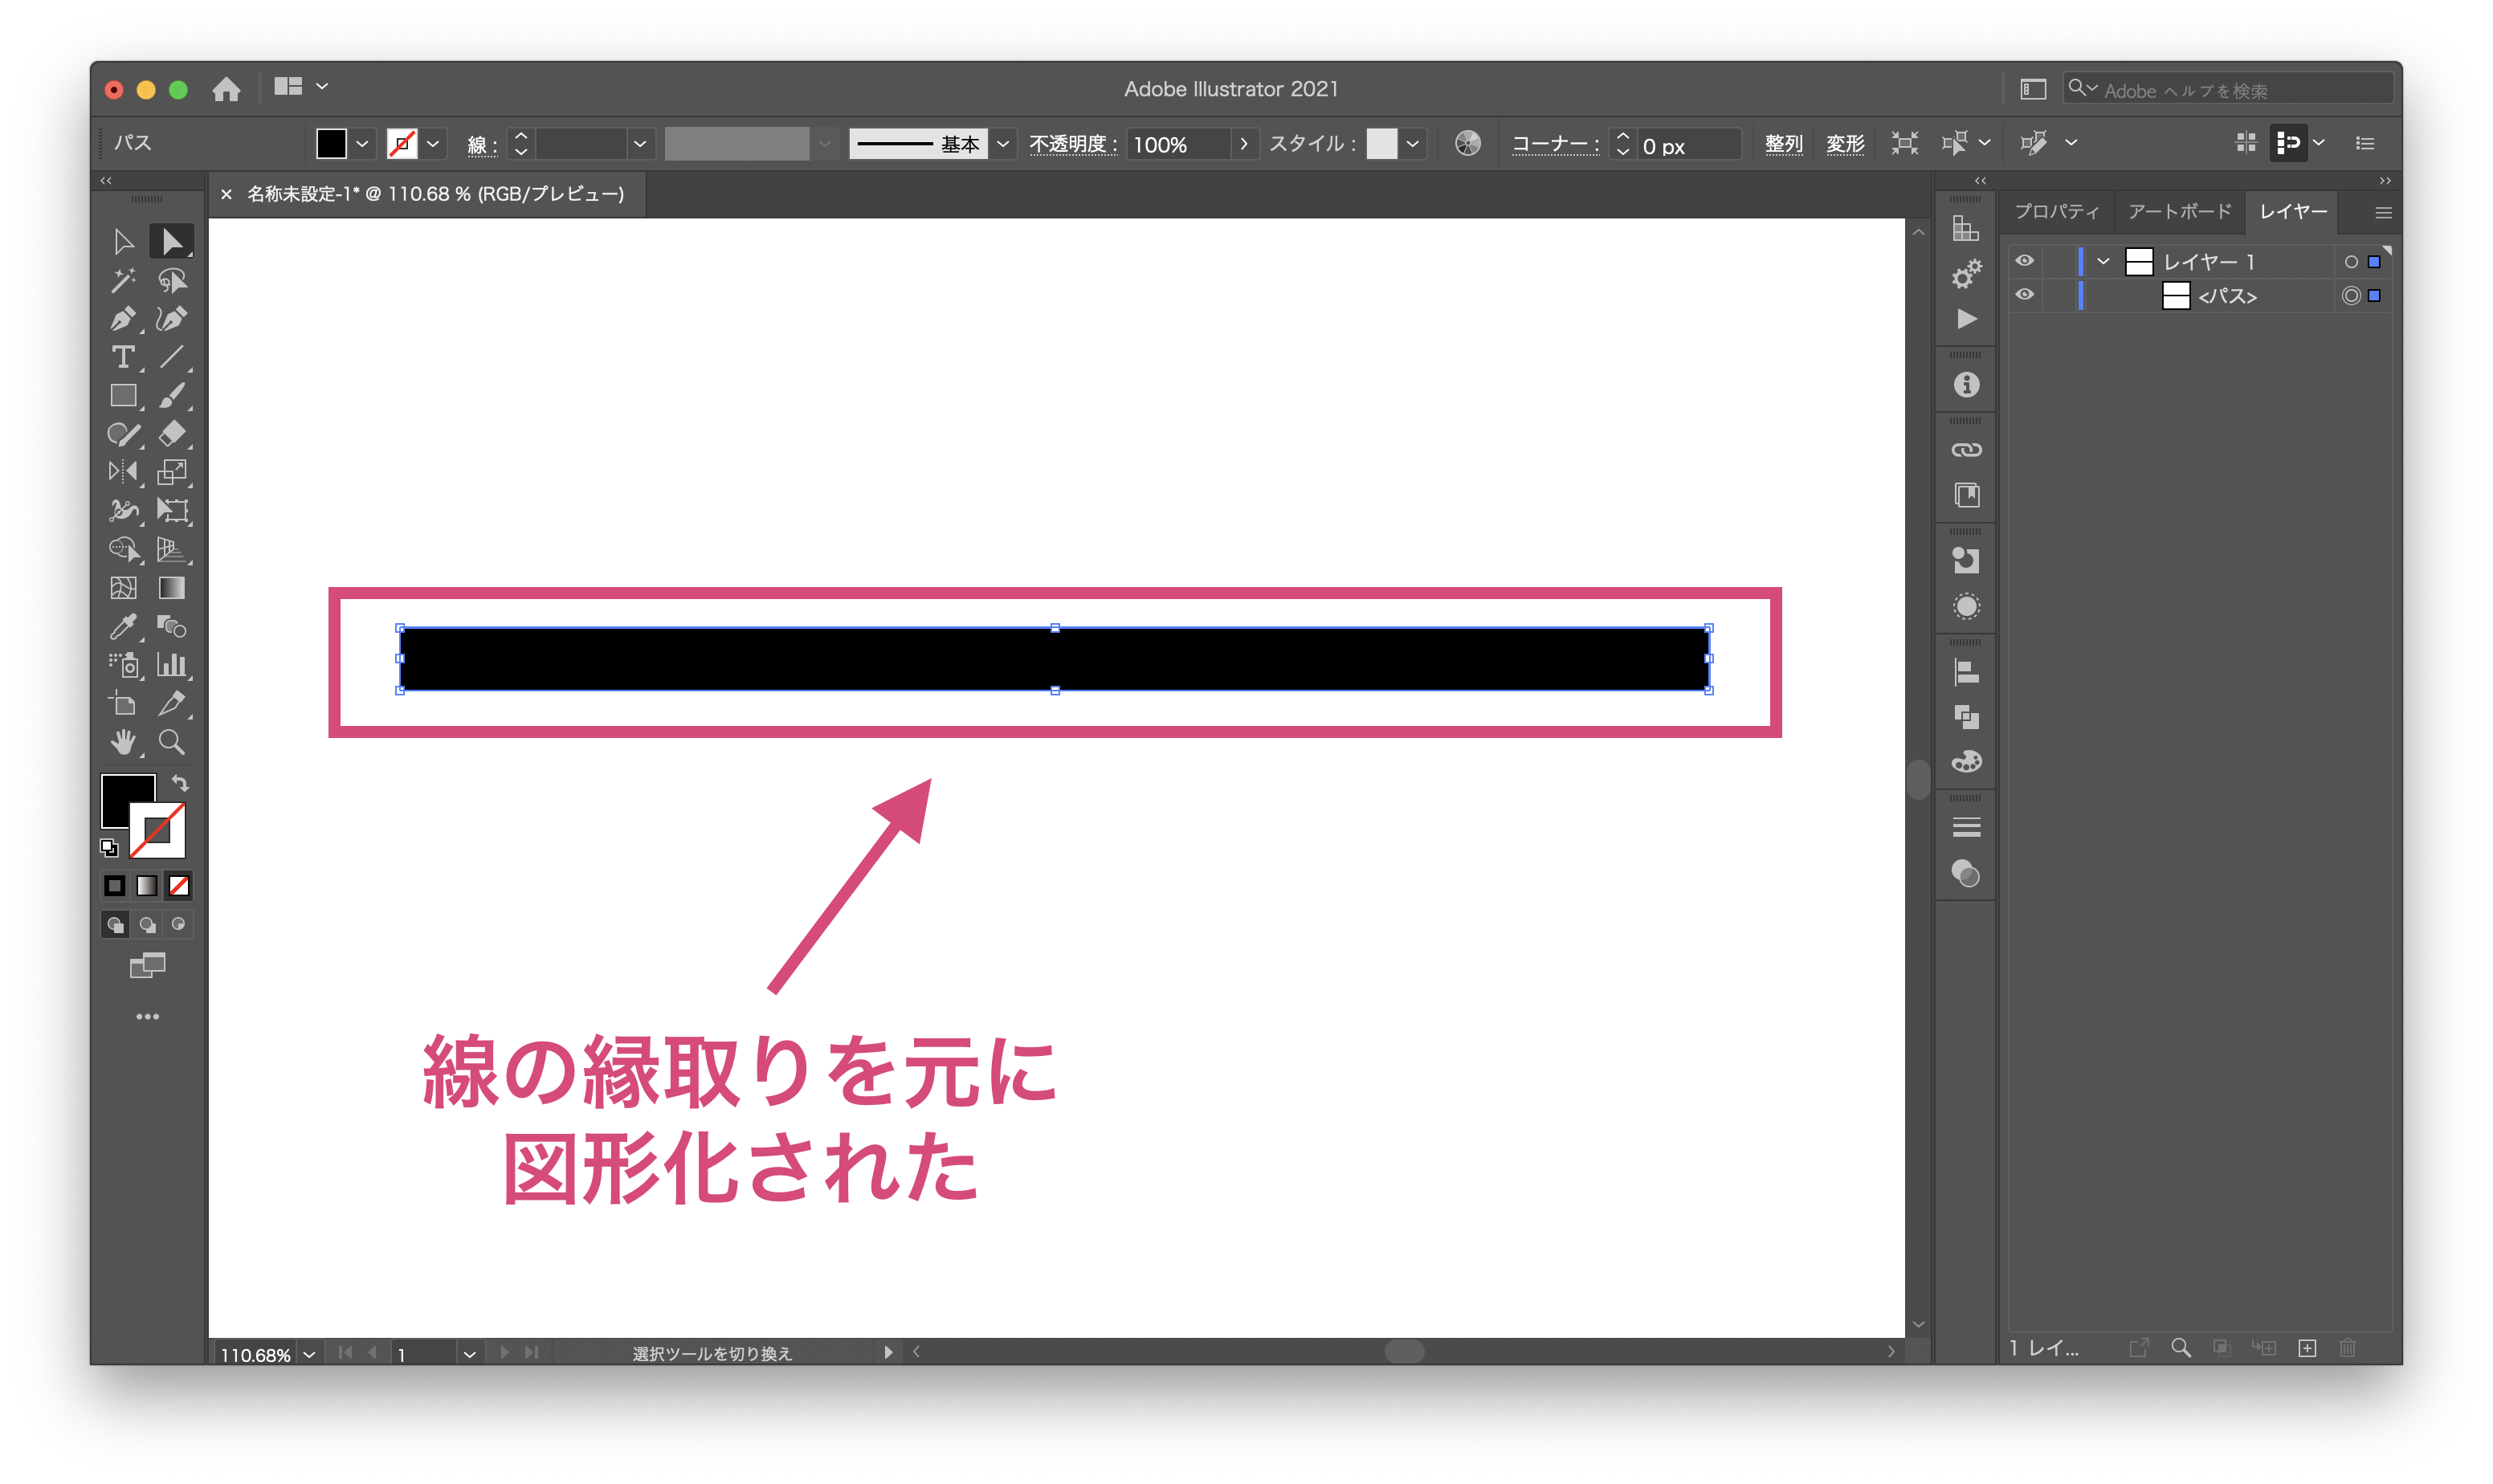
Task: Click the 不透明度 opacity label link
Action: pos(1073,144)
